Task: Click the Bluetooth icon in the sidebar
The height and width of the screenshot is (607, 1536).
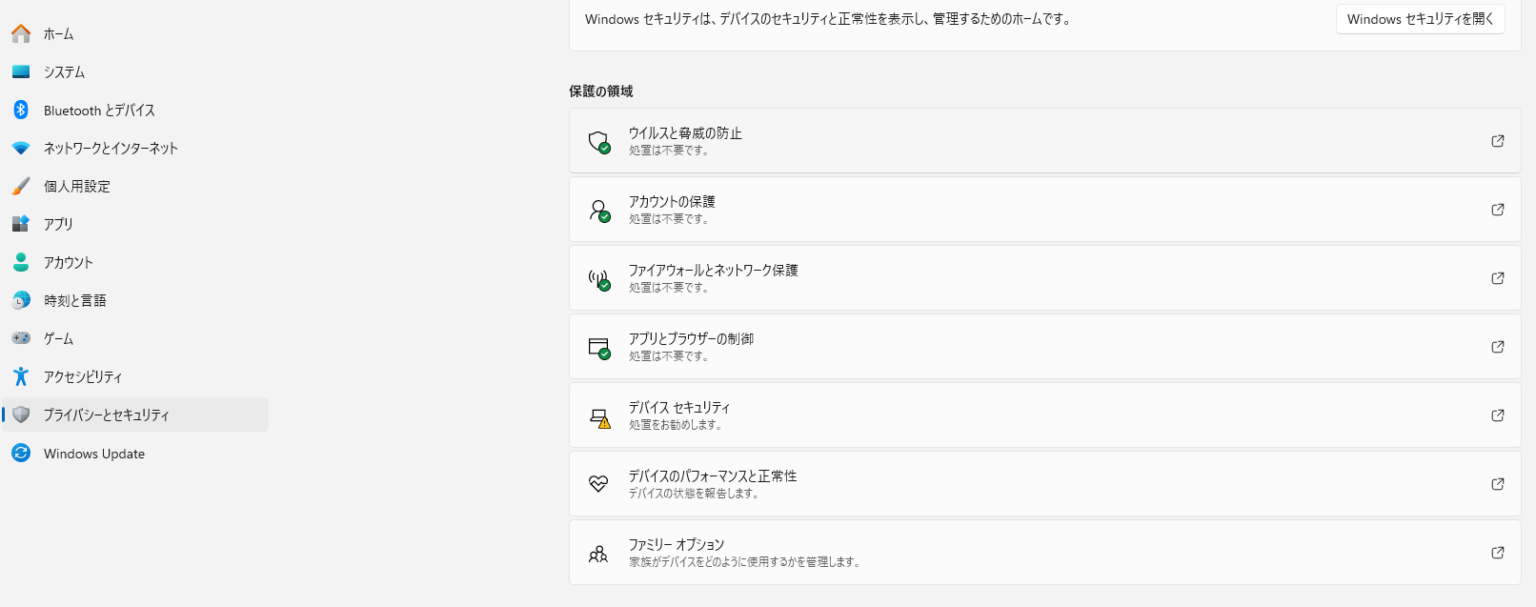Action: [x=21, y=110]
